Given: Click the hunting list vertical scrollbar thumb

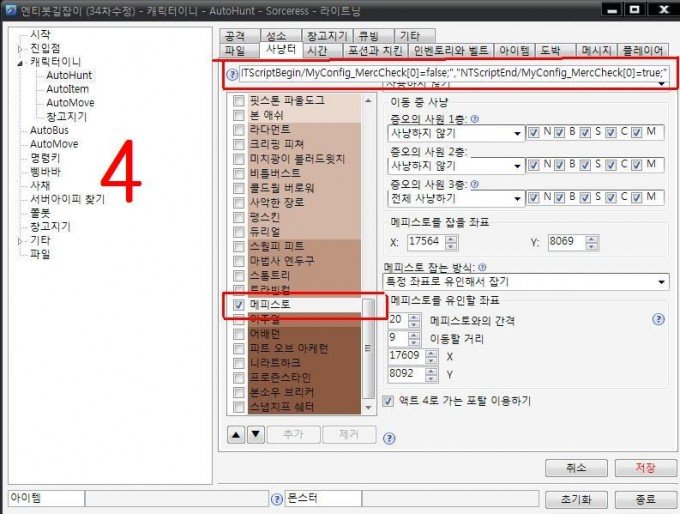Looking at the screenshot, I should [x=368, y=348].
